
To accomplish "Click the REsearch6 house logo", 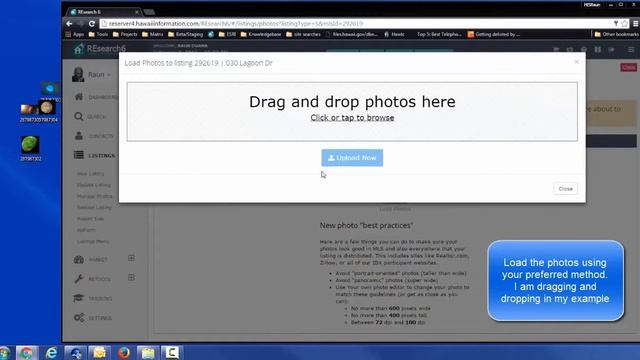I will 78,49.
